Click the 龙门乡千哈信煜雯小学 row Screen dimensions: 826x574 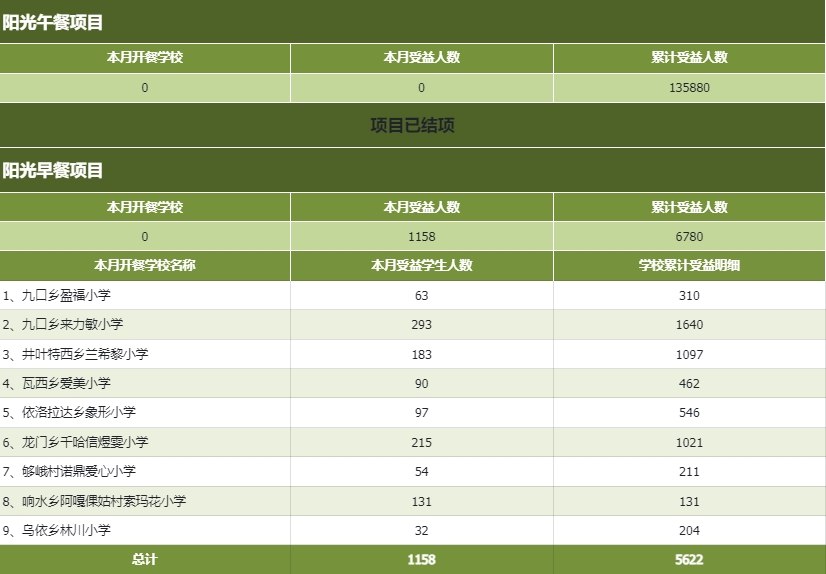point(412,442)
